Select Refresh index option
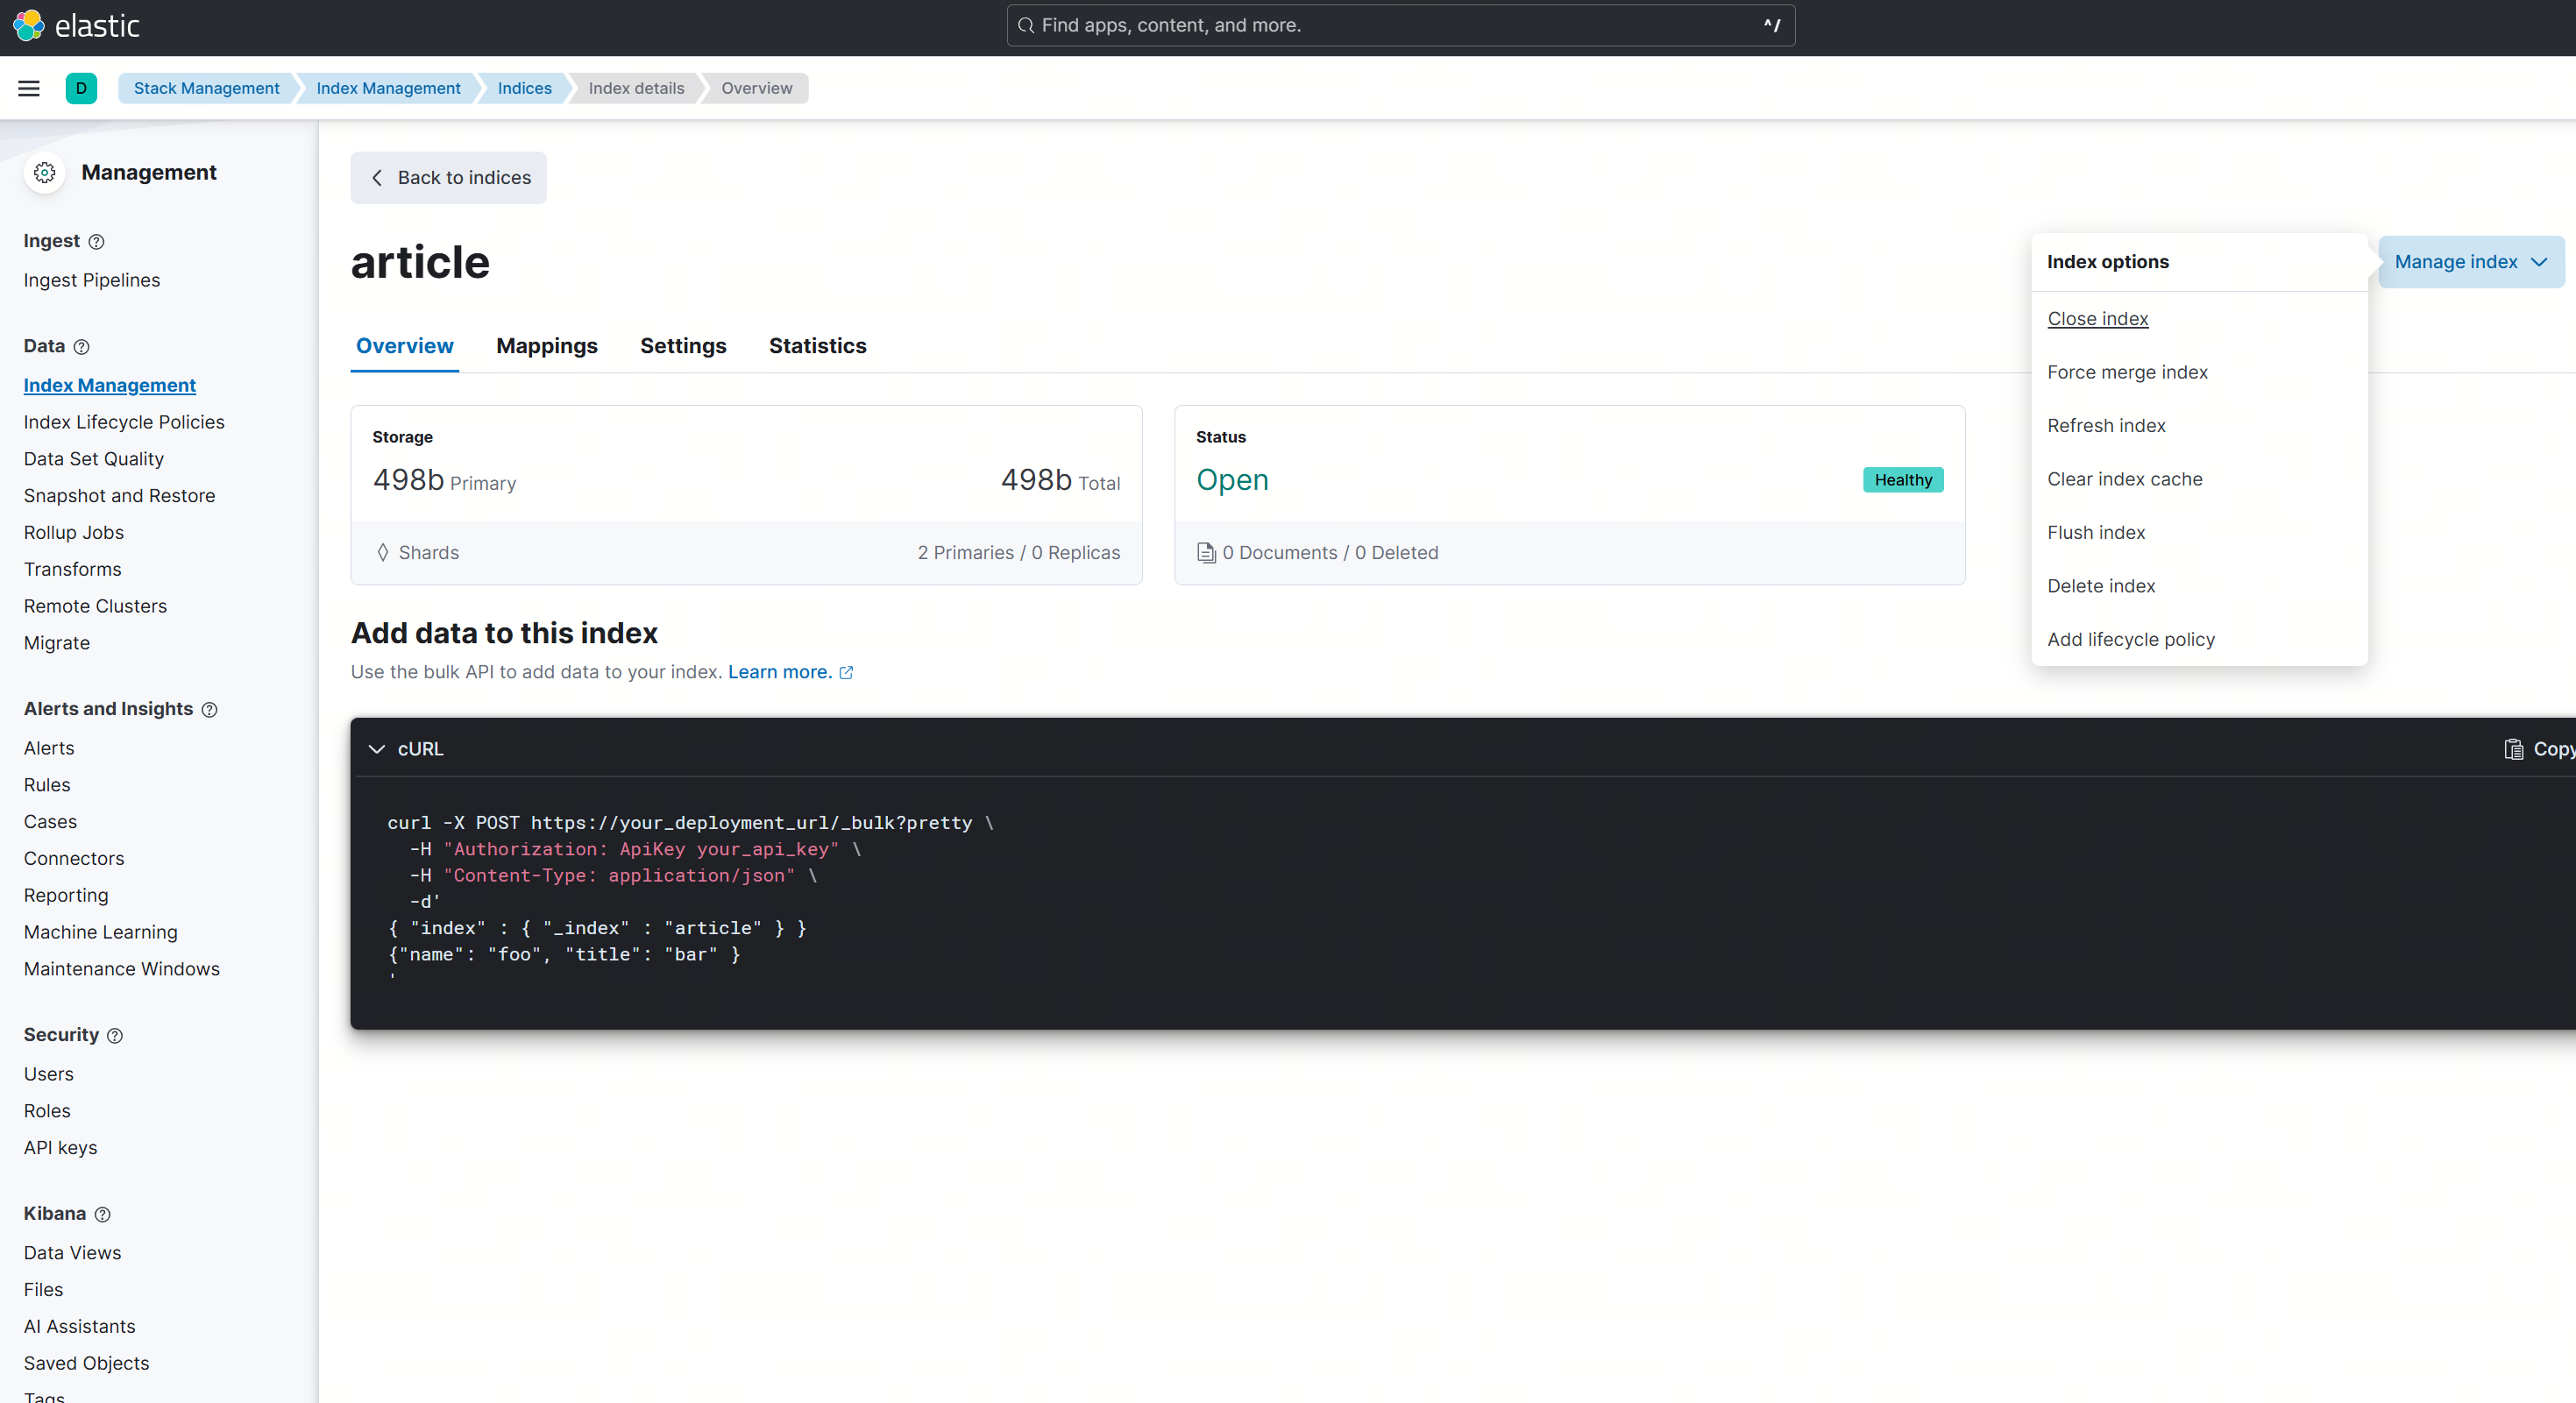Screen dimensions: 2576x1403 2106,426
